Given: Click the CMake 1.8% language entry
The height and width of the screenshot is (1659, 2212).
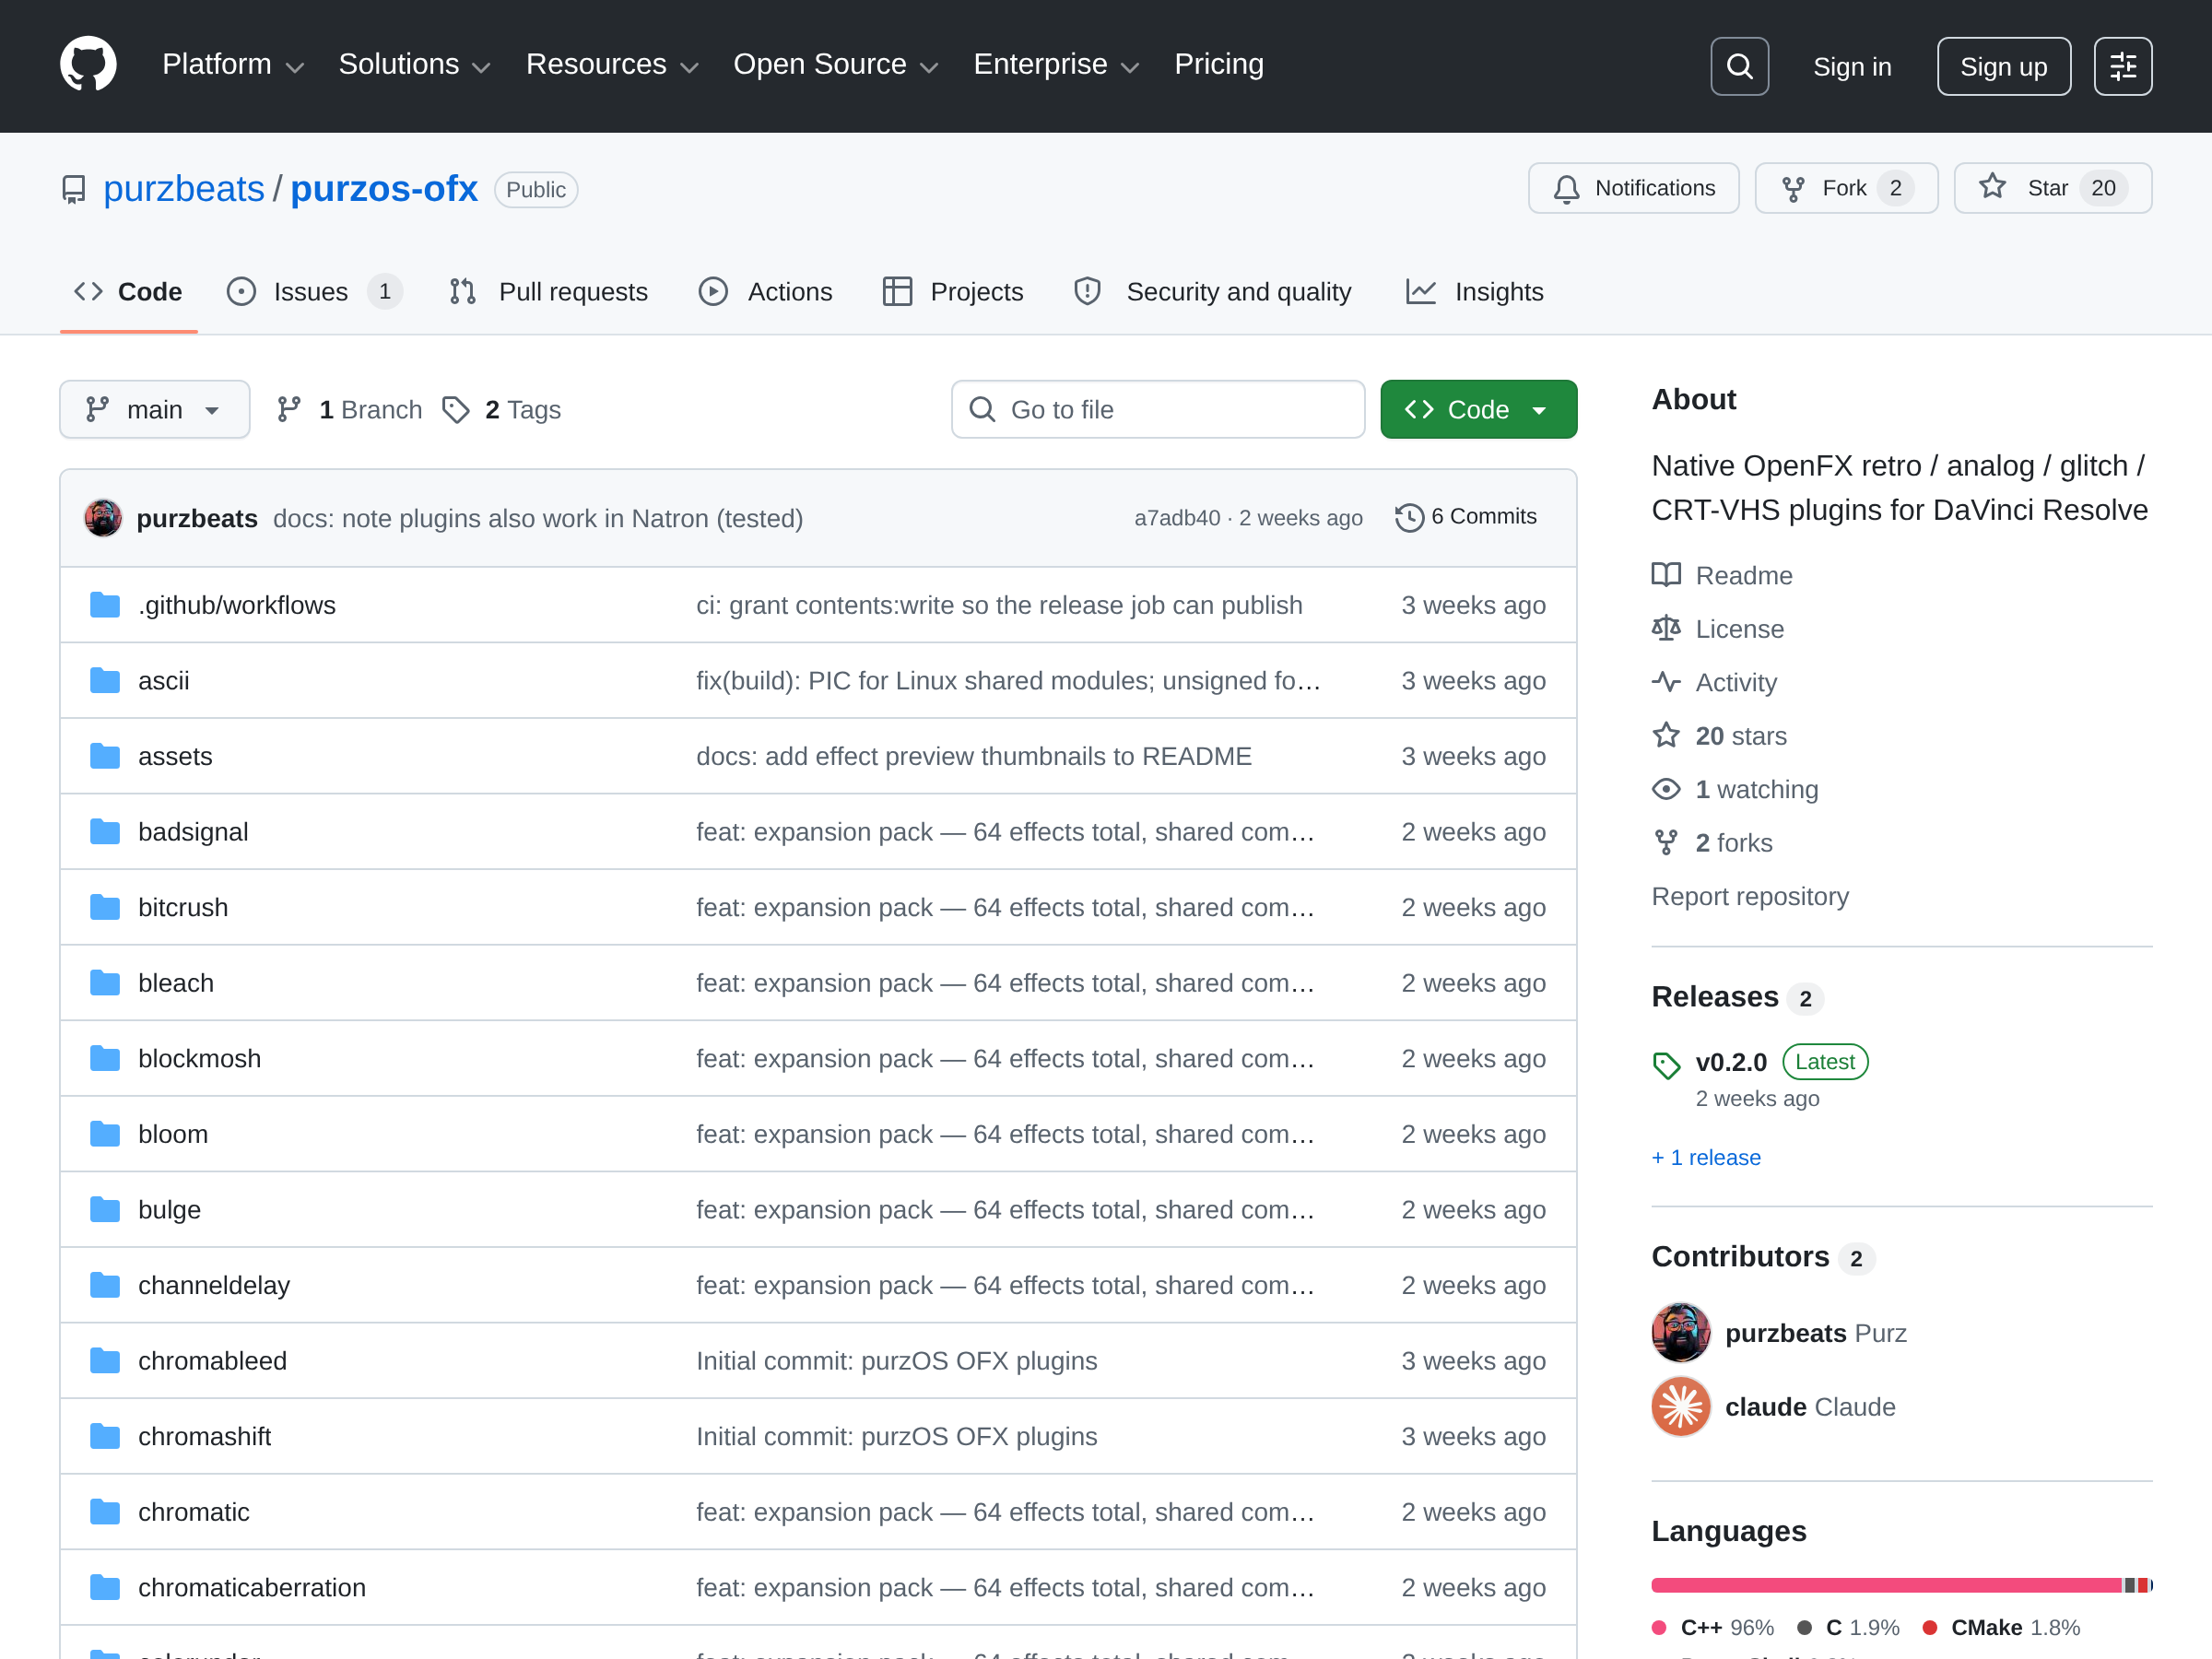Looking at the screenshot, I should point(2001,1627).
